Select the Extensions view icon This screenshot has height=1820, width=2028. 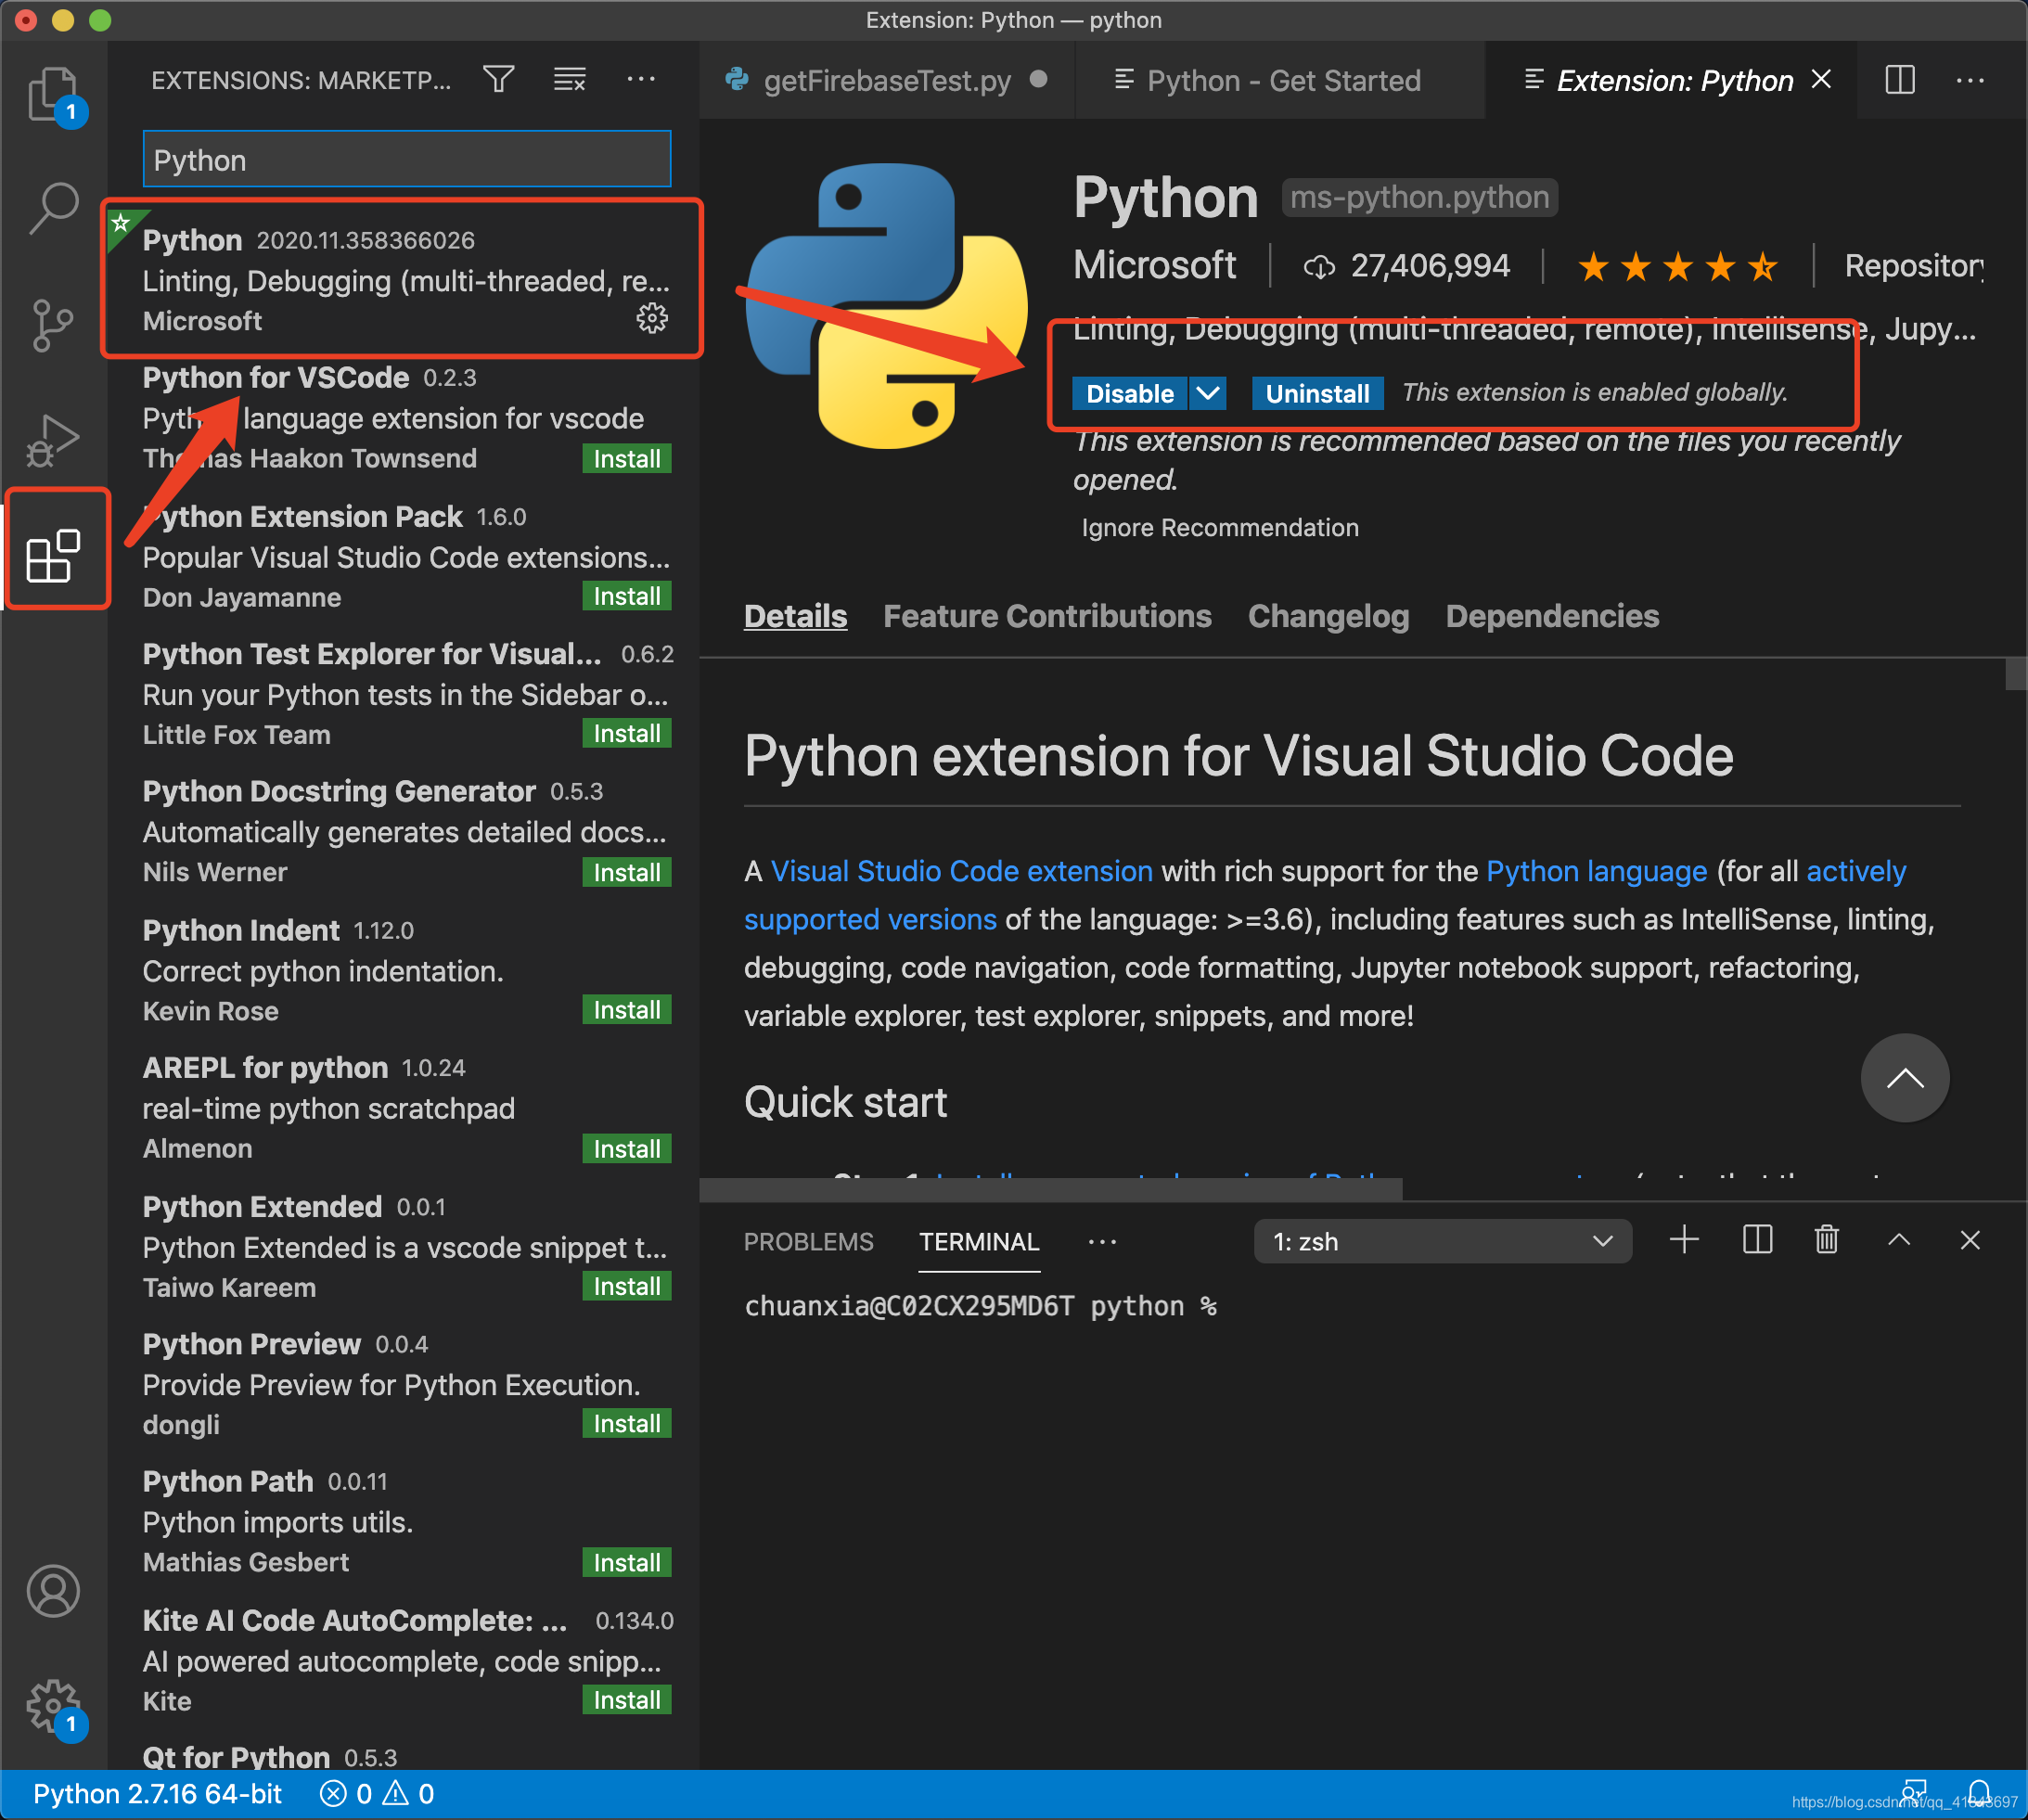coord(53,555)
